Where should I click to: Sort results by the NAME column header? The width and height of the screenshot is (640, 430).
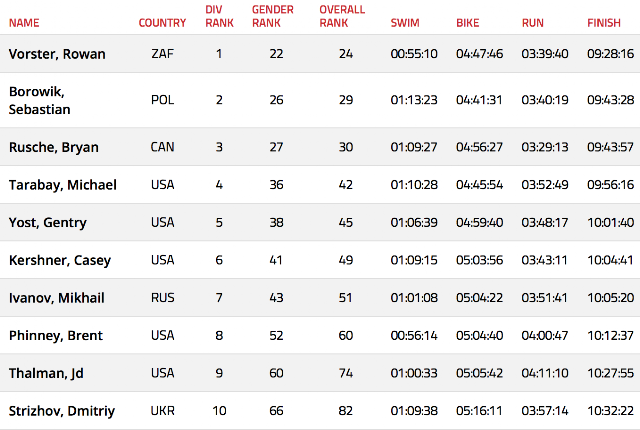click(24, 23)
